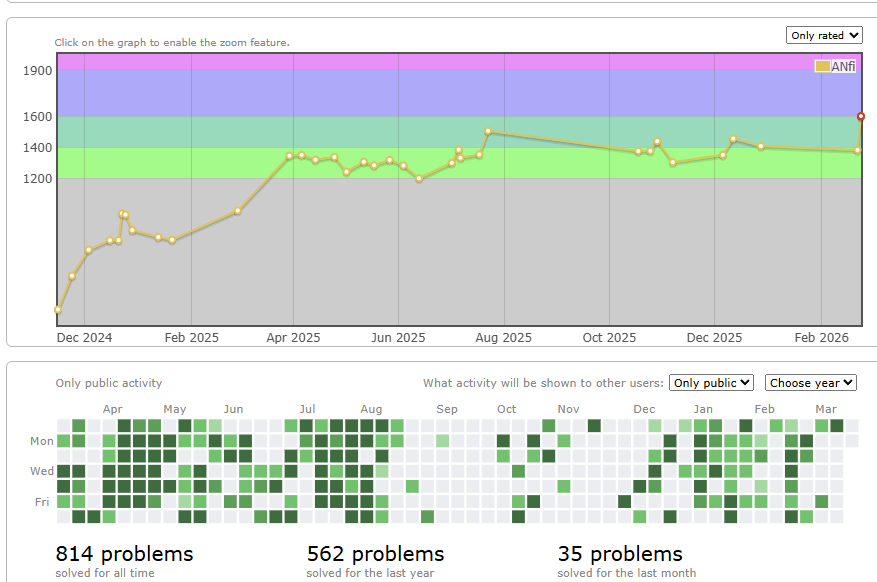Click the "solved for the last month" caption

point(627,573)
